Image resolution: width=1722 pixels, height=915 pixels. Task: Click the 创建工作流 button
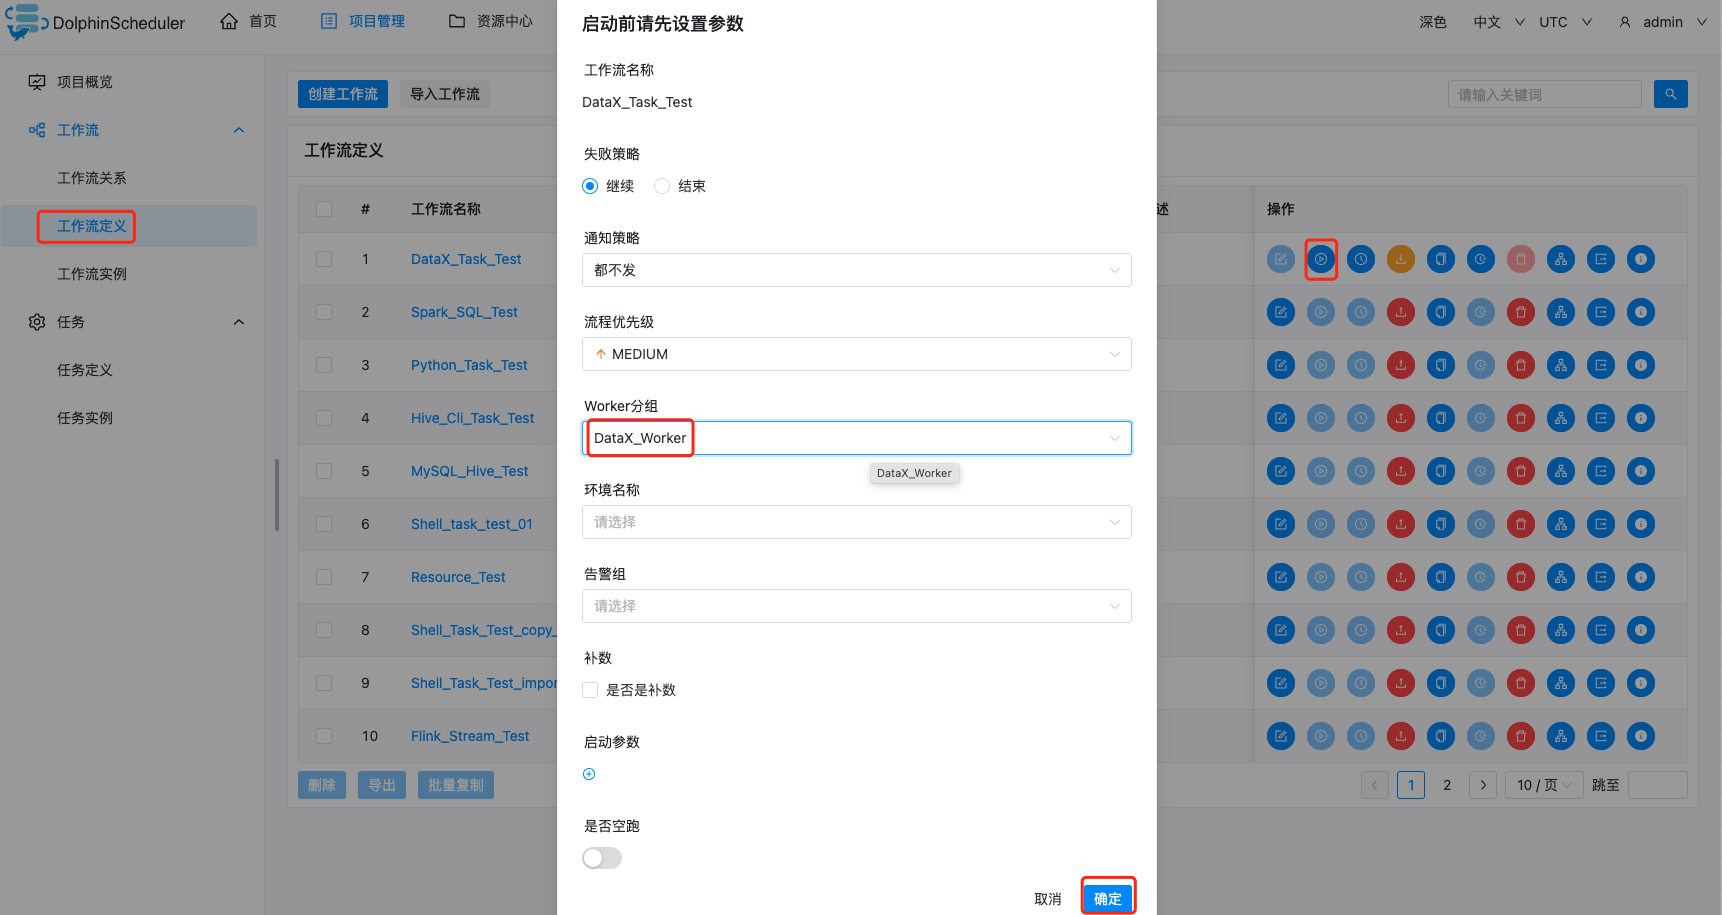pyautogui.click(x=343, y=94)
